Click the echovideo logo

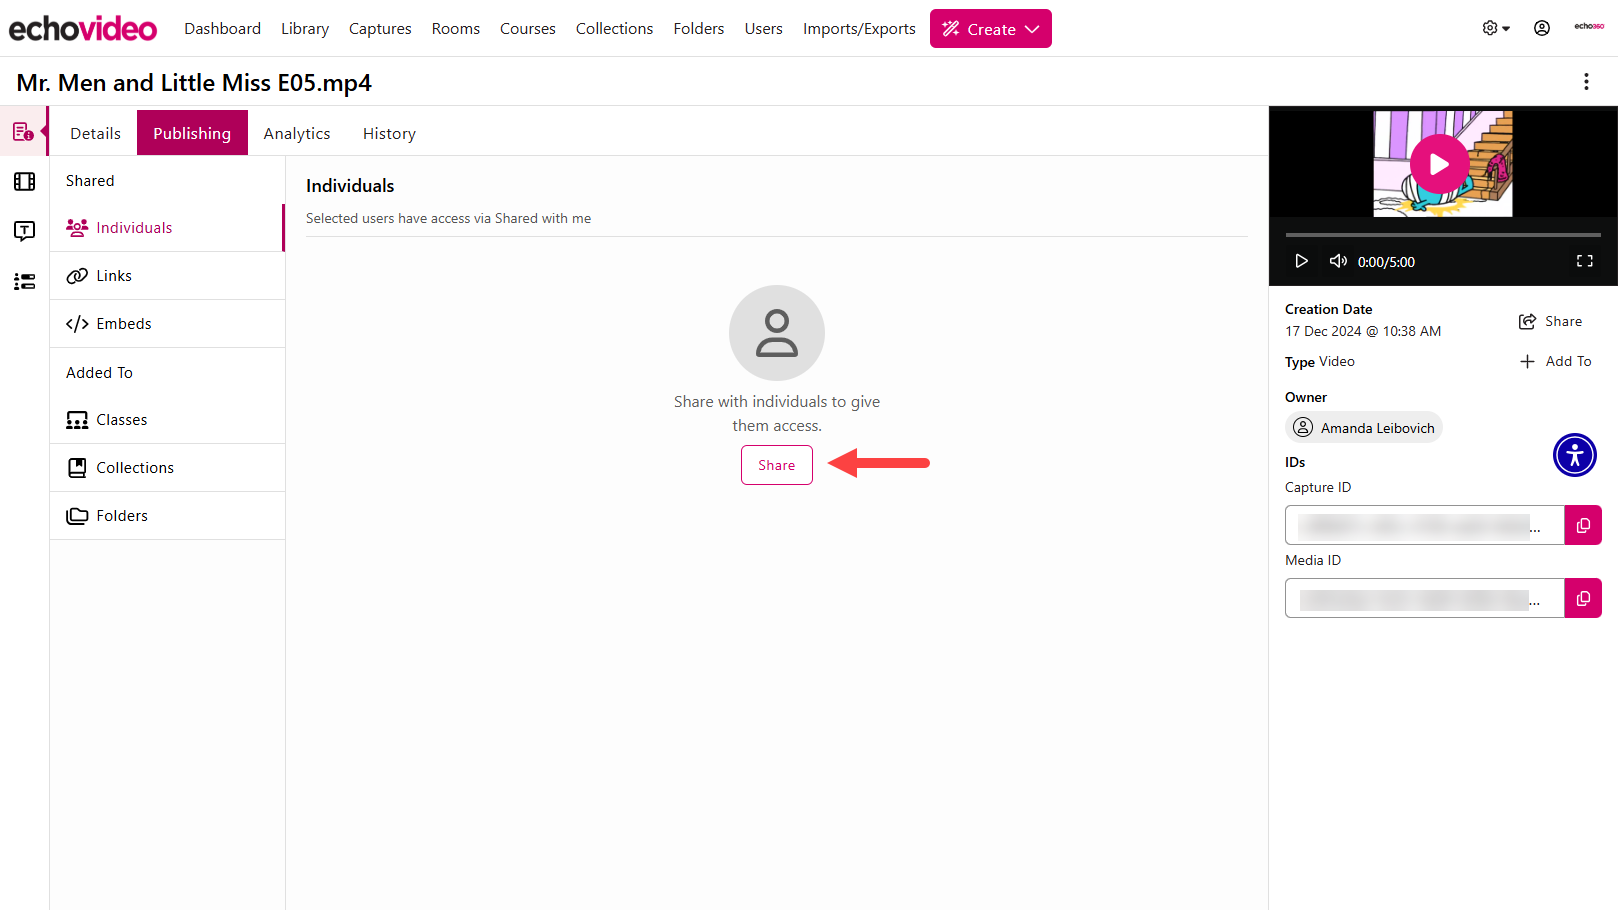(x=83, y=27)
